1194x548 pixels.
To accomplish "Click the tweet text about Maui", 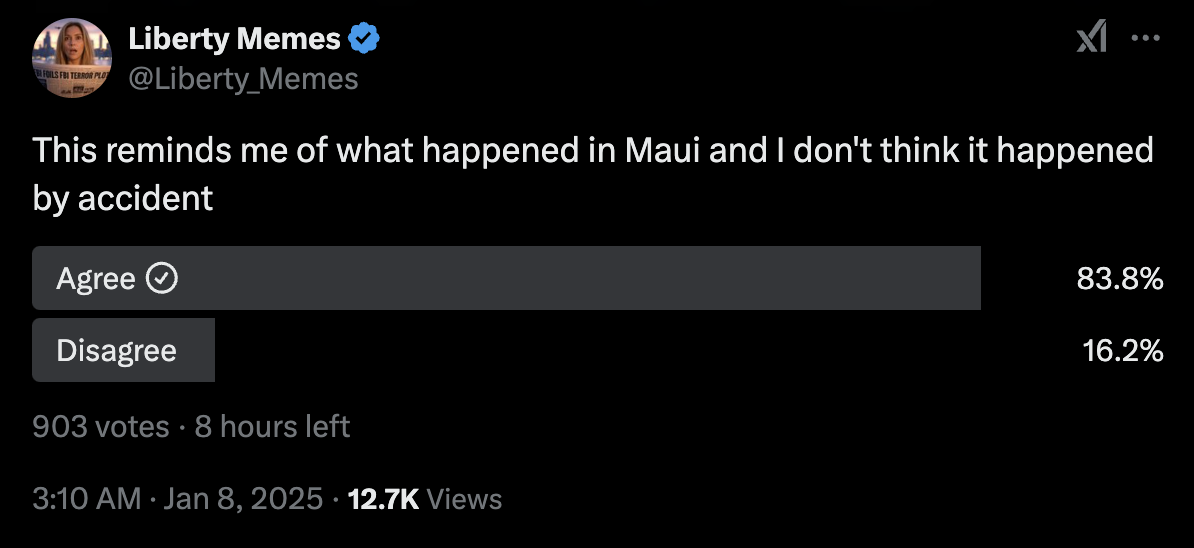I will click(592, 151).
